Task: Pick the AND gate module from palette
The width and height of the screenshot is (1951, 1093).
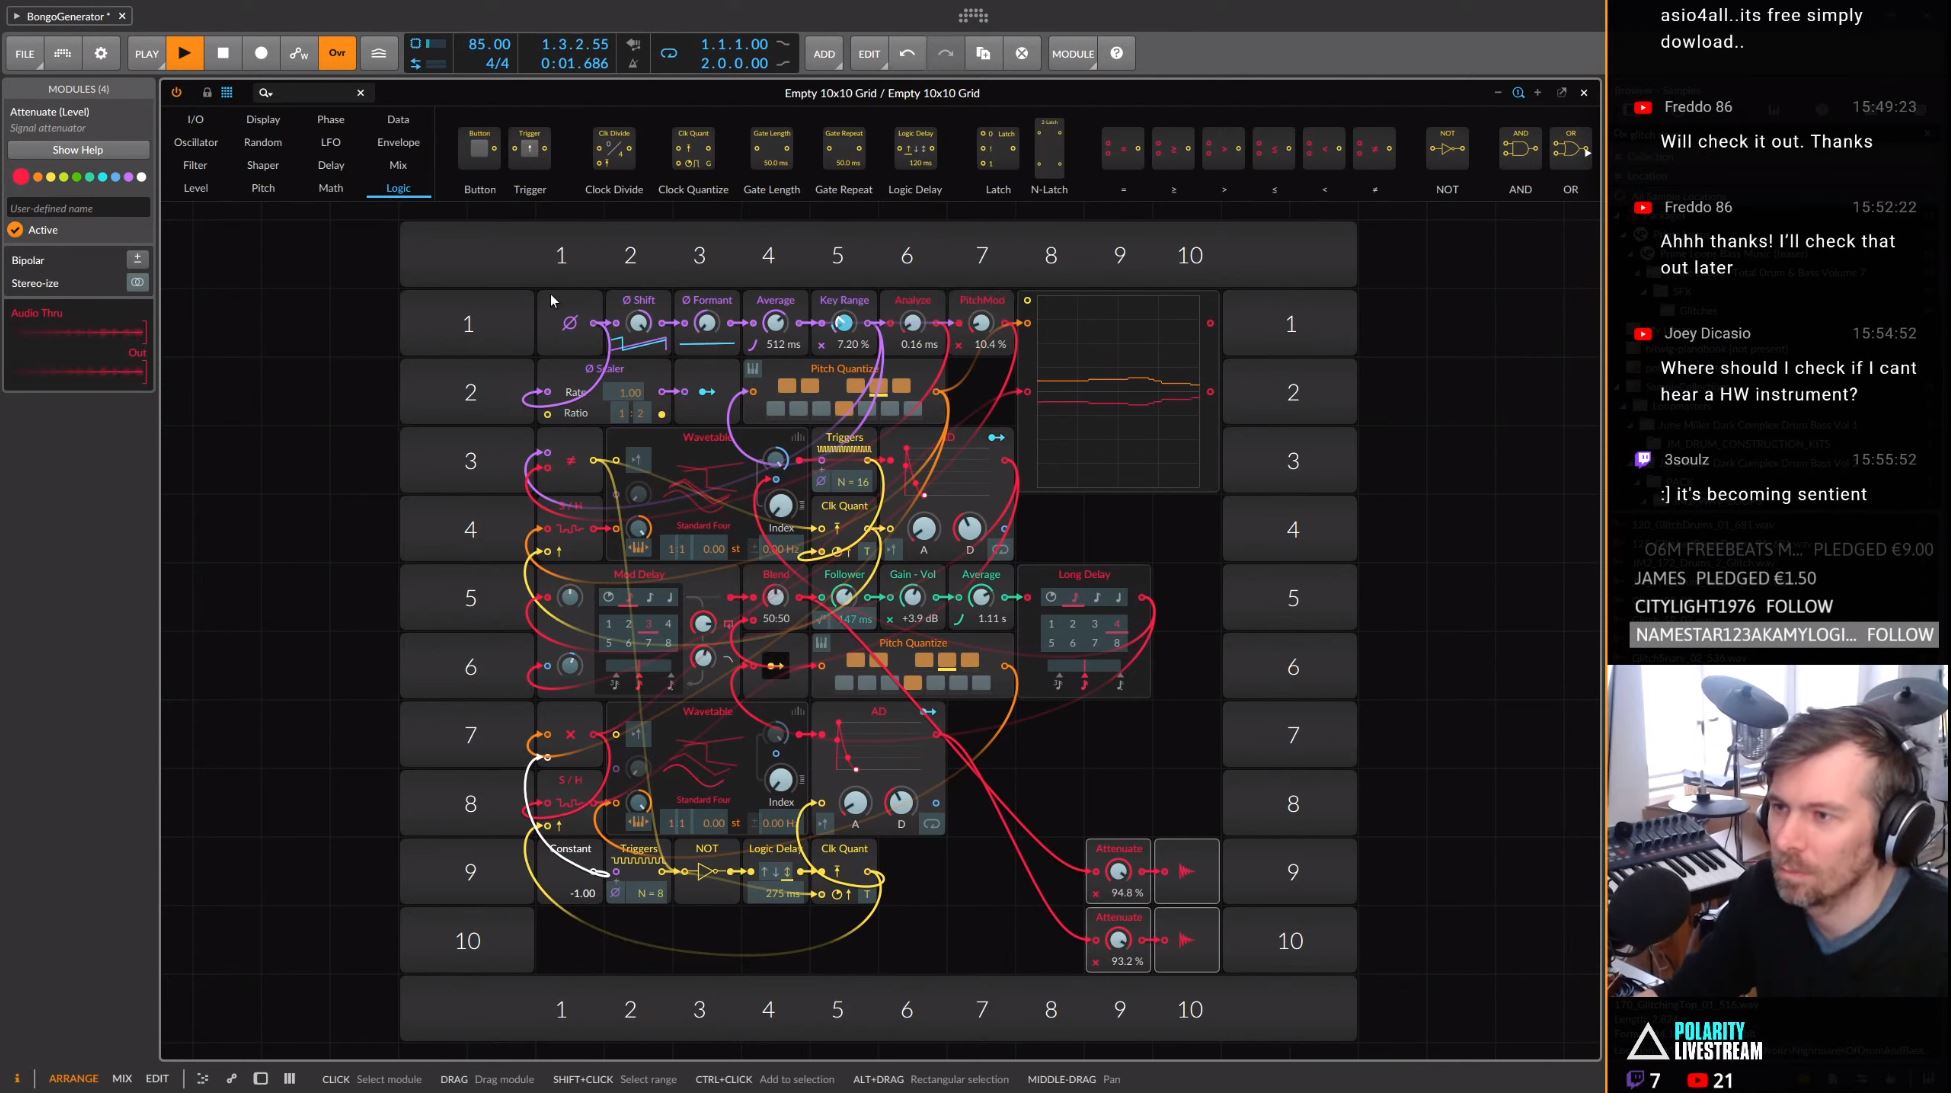Action: tap(1519, 148)
